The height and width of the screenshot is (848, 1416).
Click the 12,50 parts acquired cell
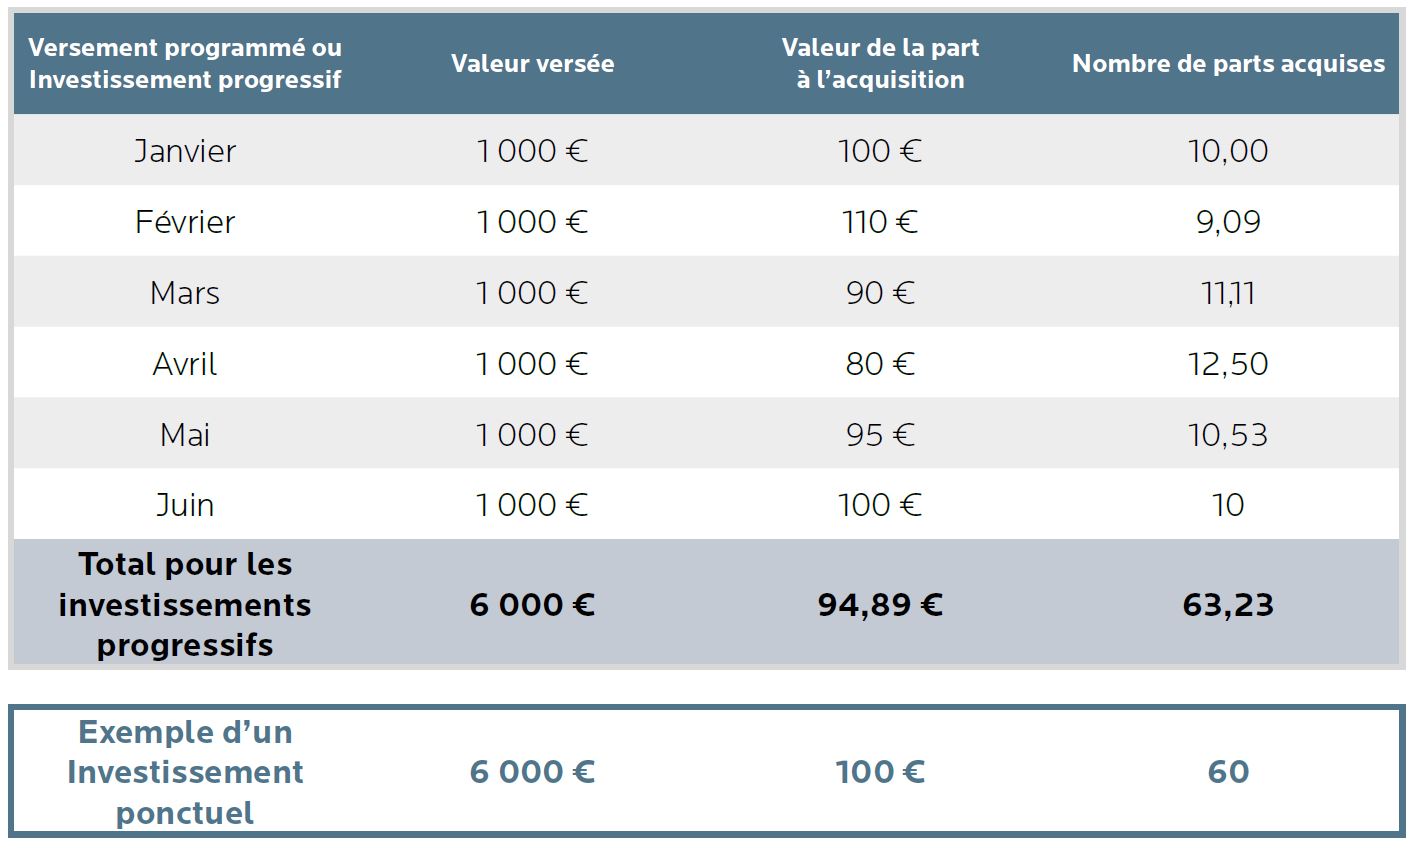pos(1228,364)
